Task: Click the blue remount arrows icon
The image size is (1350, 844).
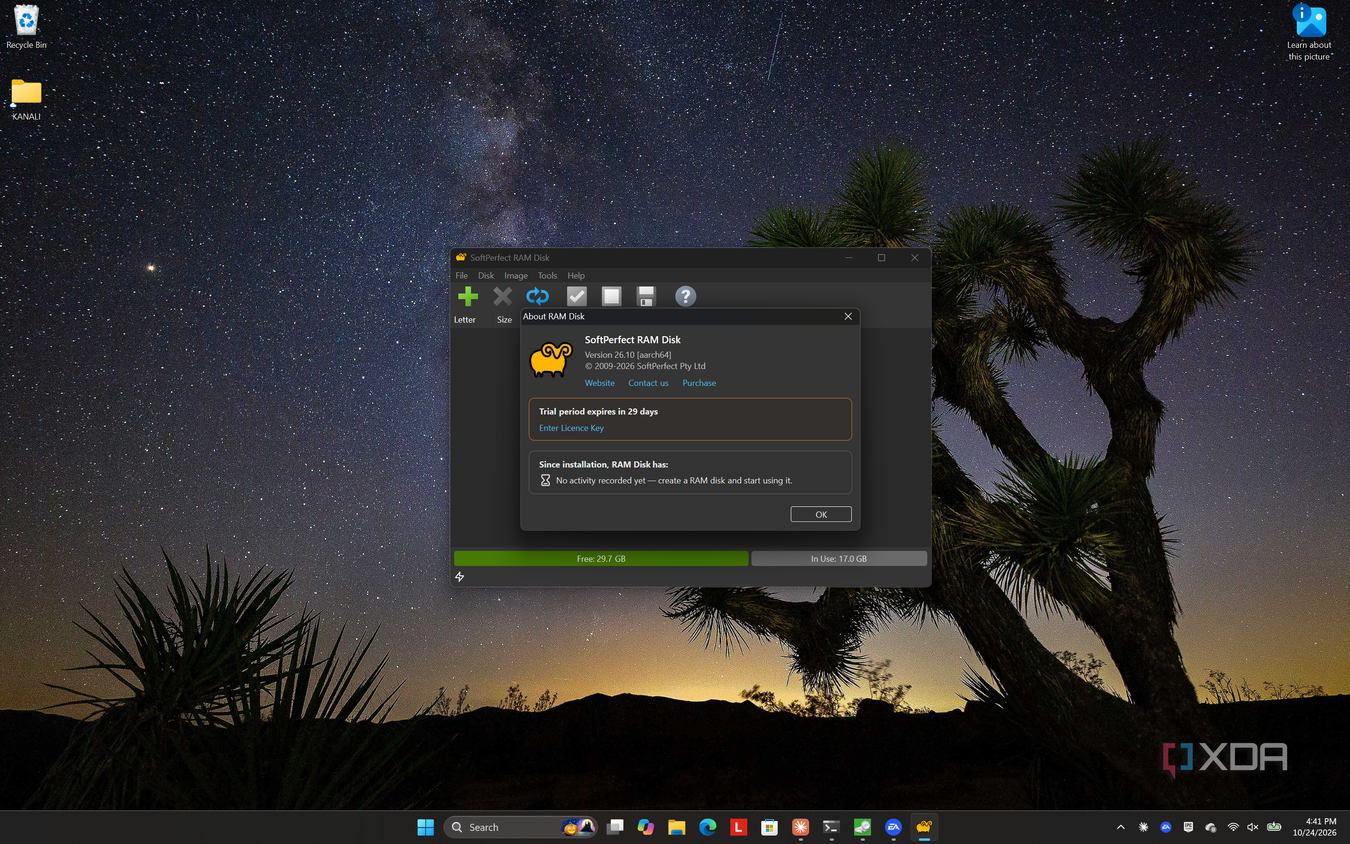Action: click(538, 296)
